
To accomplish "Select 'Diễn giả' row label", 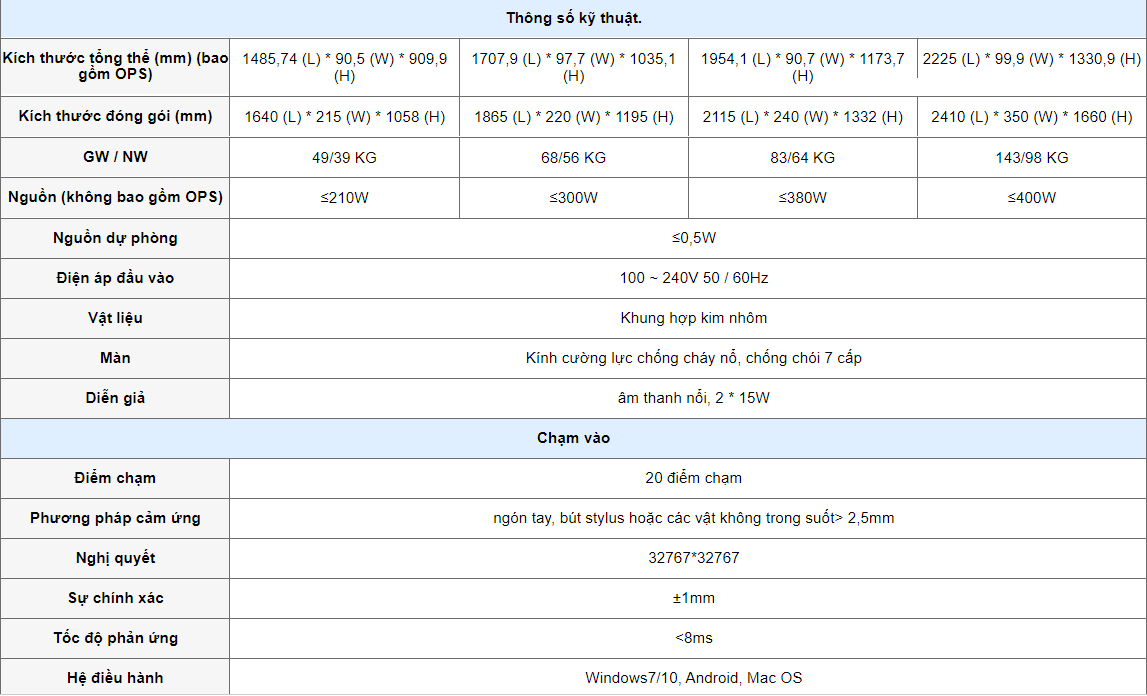I will click(x=115, y=398).
